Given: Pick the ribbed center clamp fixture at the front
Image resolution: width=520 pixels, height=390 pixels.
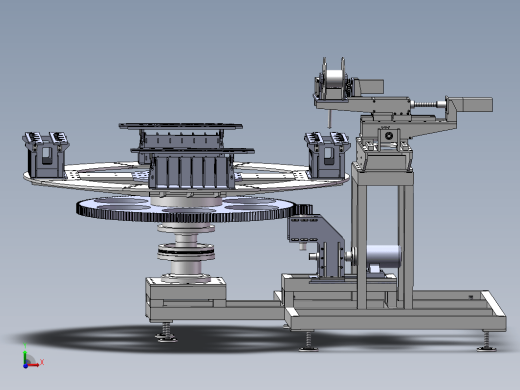Looking at the screenshot, I should point(192,172).
